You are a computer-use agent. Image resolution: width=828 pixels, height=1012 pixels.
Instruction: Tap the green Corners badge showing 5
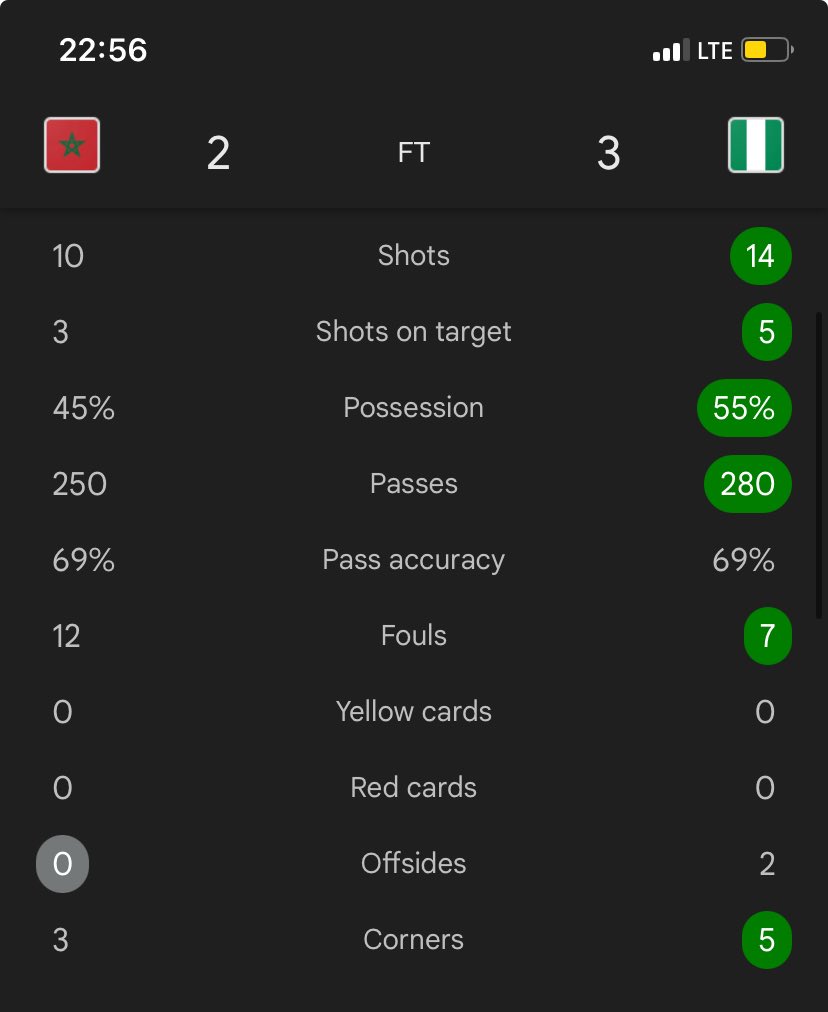(x=767, y=939)
